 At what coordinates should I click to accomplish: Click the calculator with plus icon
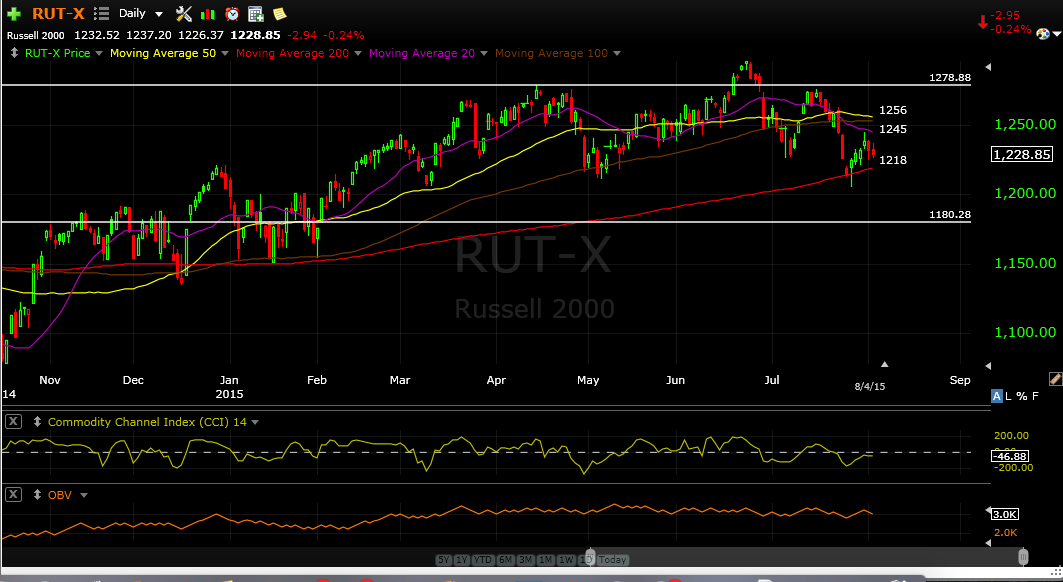(256, 14)
